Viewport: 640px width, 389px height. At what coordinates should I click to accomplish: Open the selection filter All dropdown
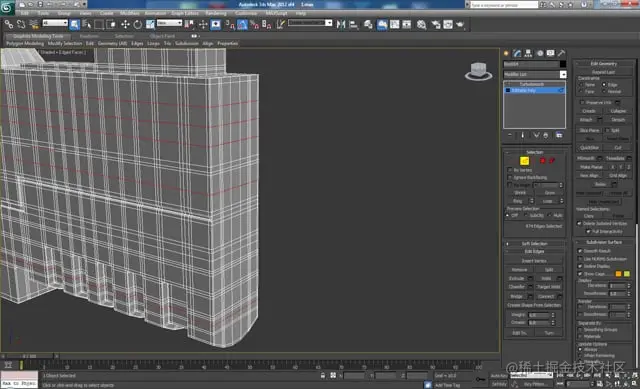coord(55,23)
